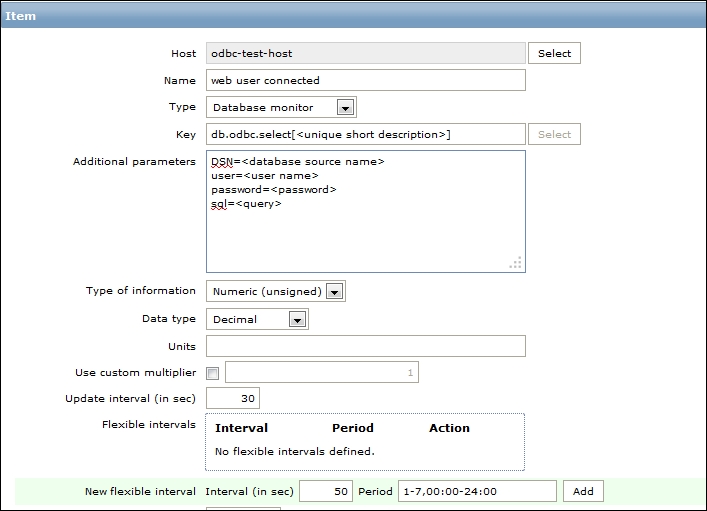This screenshot has height=511, width=707.
Task: Click the sql=<query> line in parameters
Action: click(246, 204)
